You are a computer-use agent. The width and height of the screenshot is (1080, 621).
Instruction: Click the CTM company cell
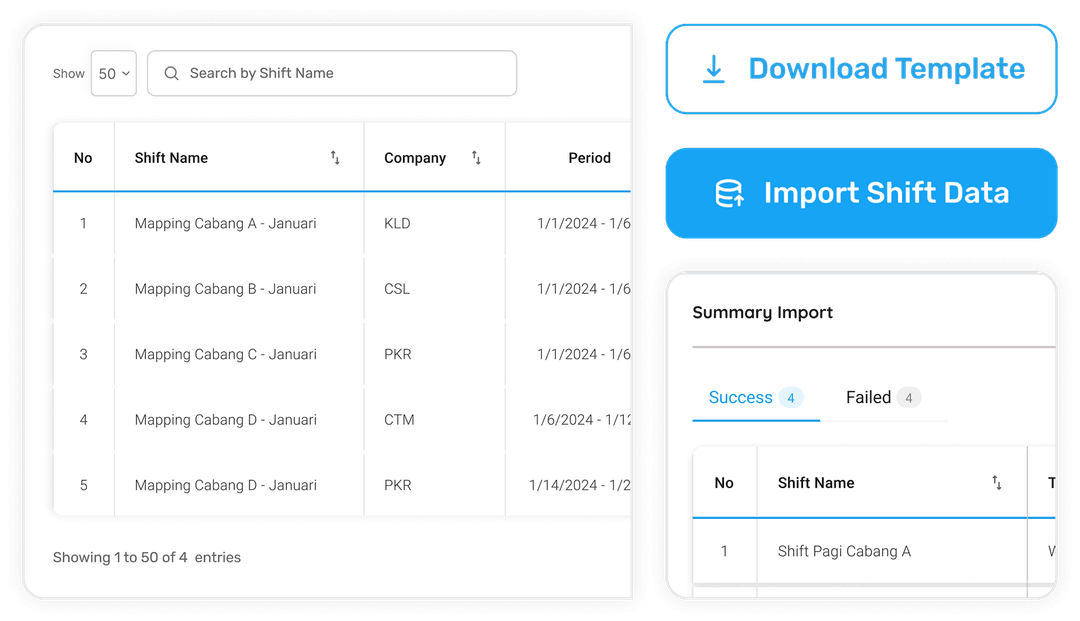click(x=399, y=420)
